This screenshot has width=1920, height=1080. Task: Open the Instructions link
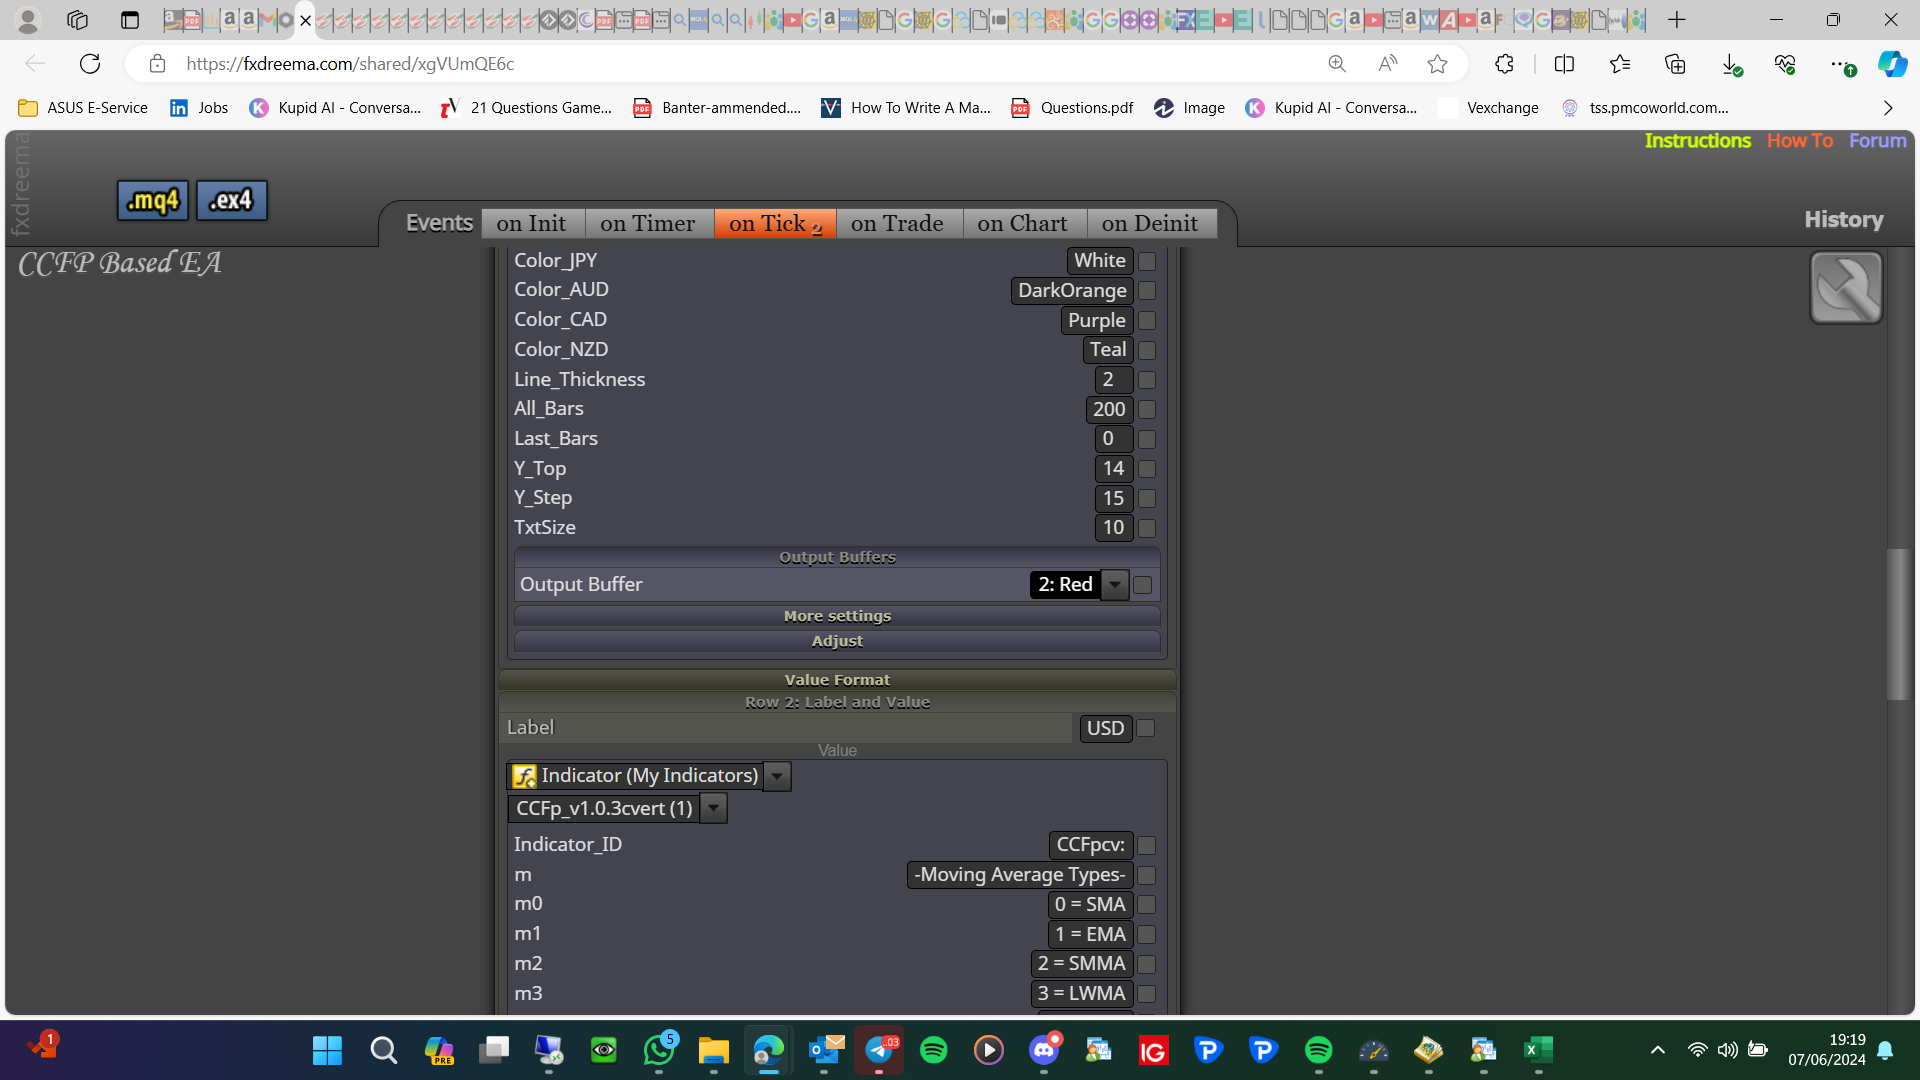(x=1697, y=141)
